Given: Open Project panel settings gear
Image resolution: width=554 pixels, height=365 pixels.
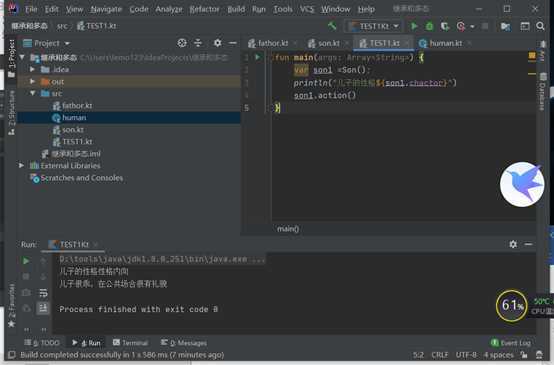Looking at the screenshot, I should 218,43.
